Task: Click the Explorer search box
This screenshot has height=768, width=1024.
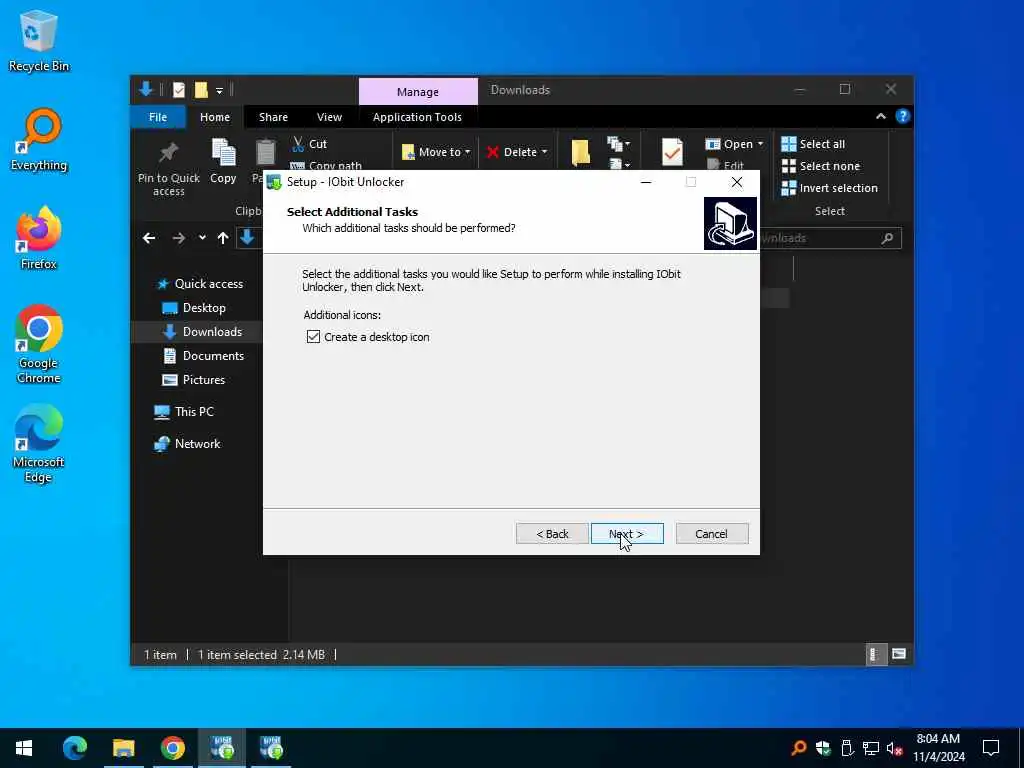Action: click(x=829, y=238)
